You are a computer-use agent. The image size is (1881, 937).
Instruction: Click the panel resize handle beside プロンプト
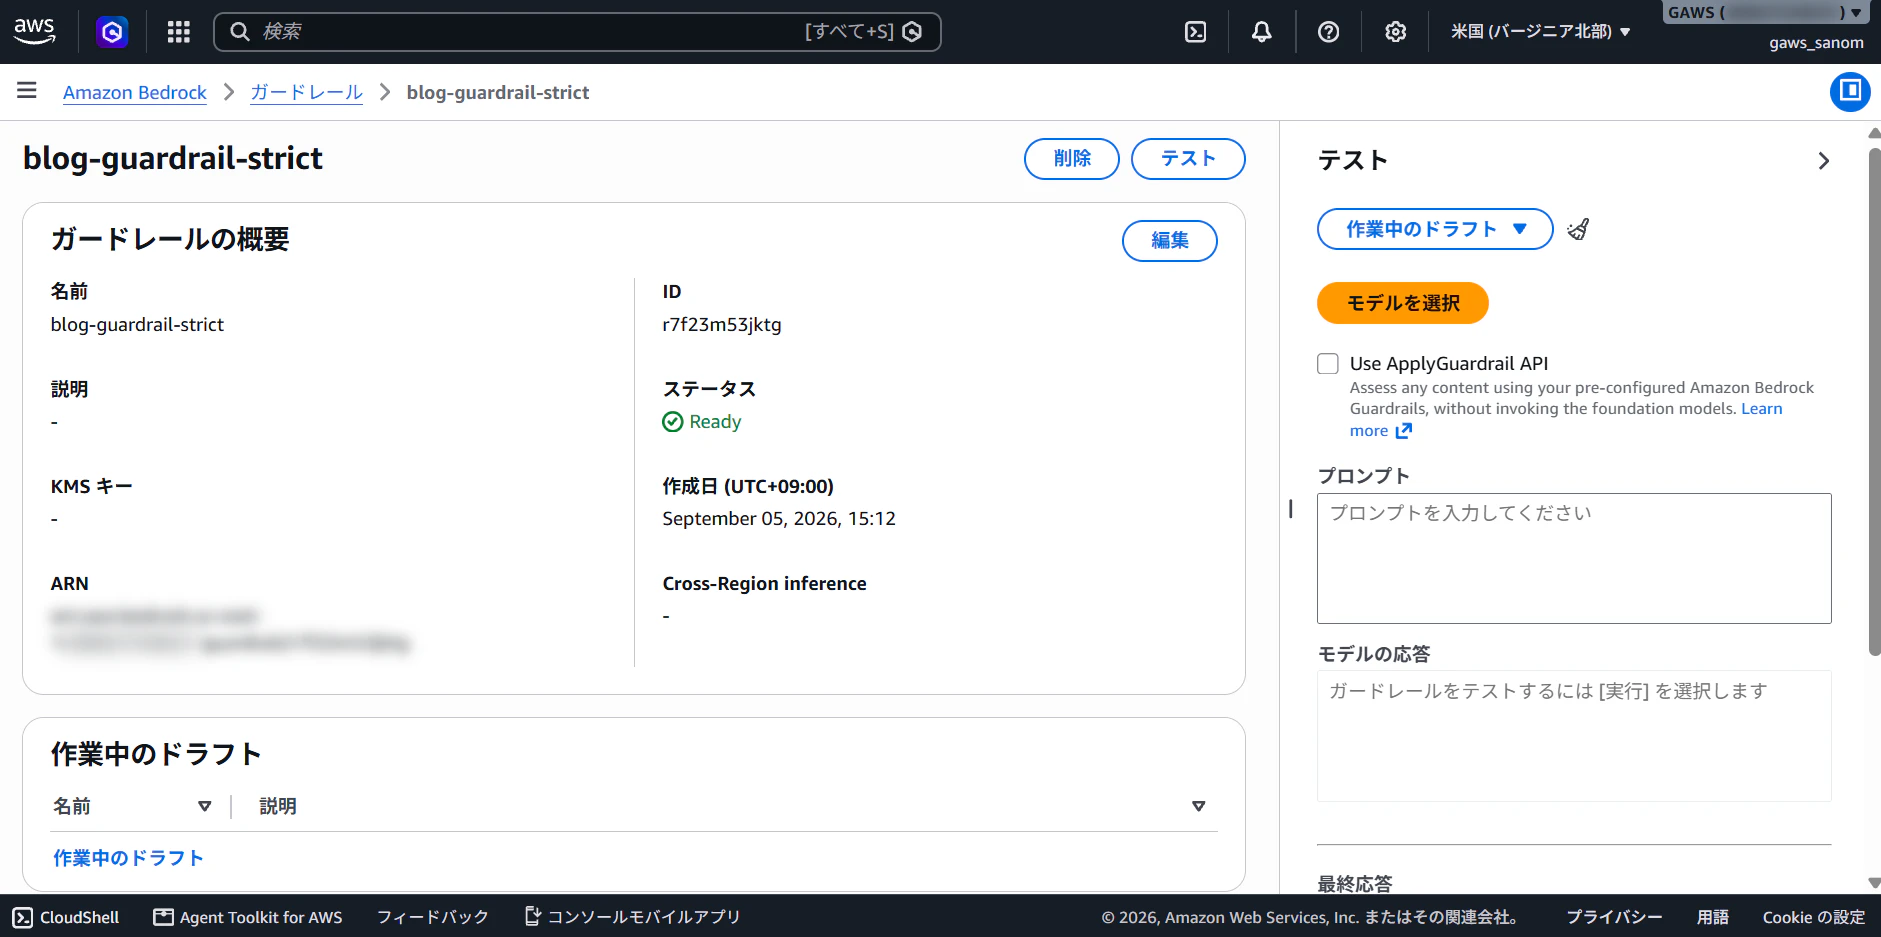point(1291,509)
